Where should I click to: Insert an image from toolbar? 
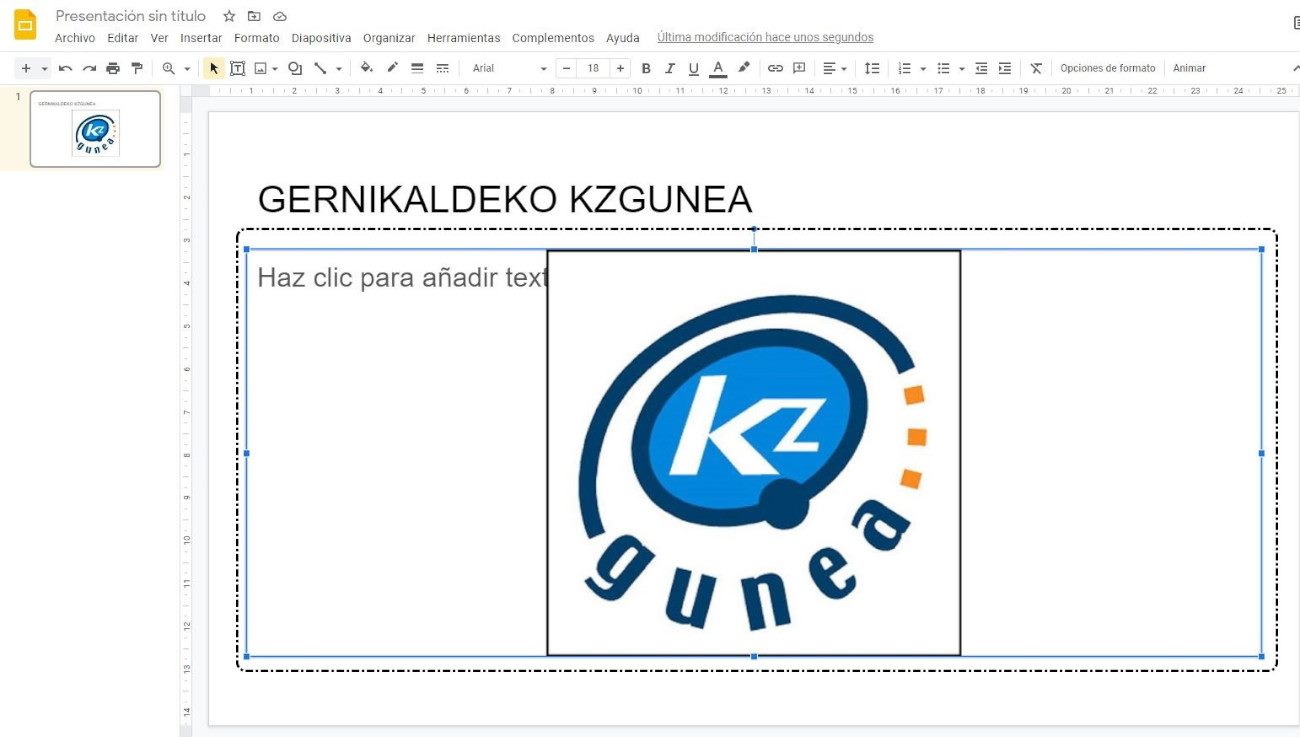261,68
